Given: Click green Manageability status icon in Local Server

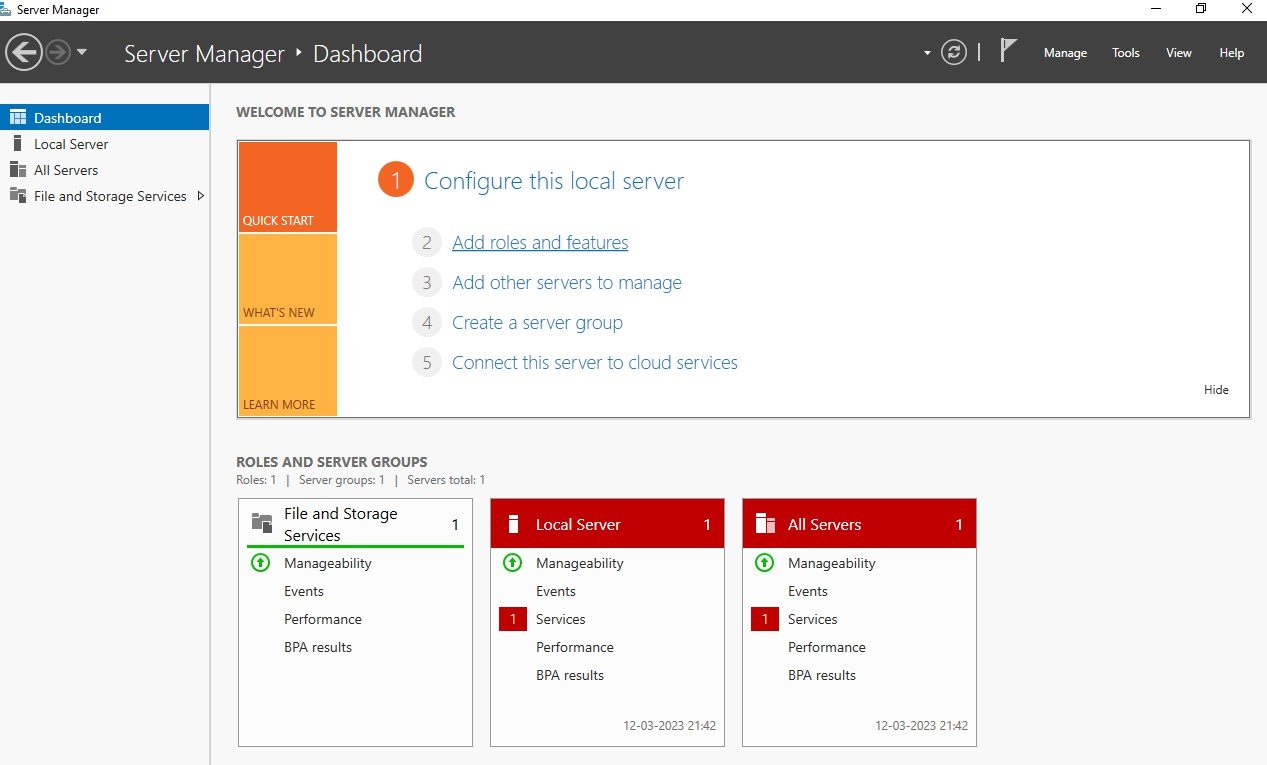Looking at the screenshot, I should [x=513, y=563].
